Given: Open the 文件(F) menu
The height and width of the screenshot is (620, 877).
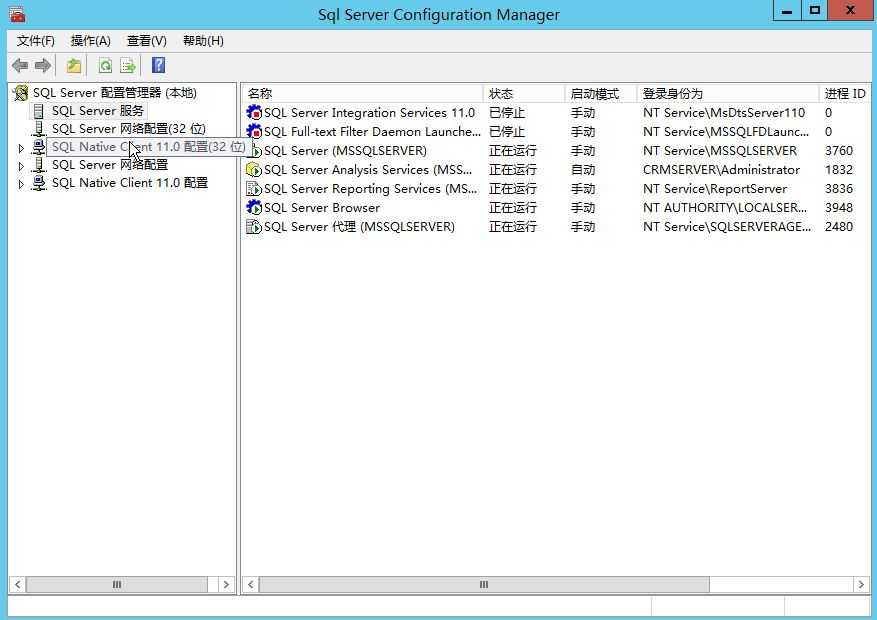Looking at the screenshot, I should [x=36, y=41].
